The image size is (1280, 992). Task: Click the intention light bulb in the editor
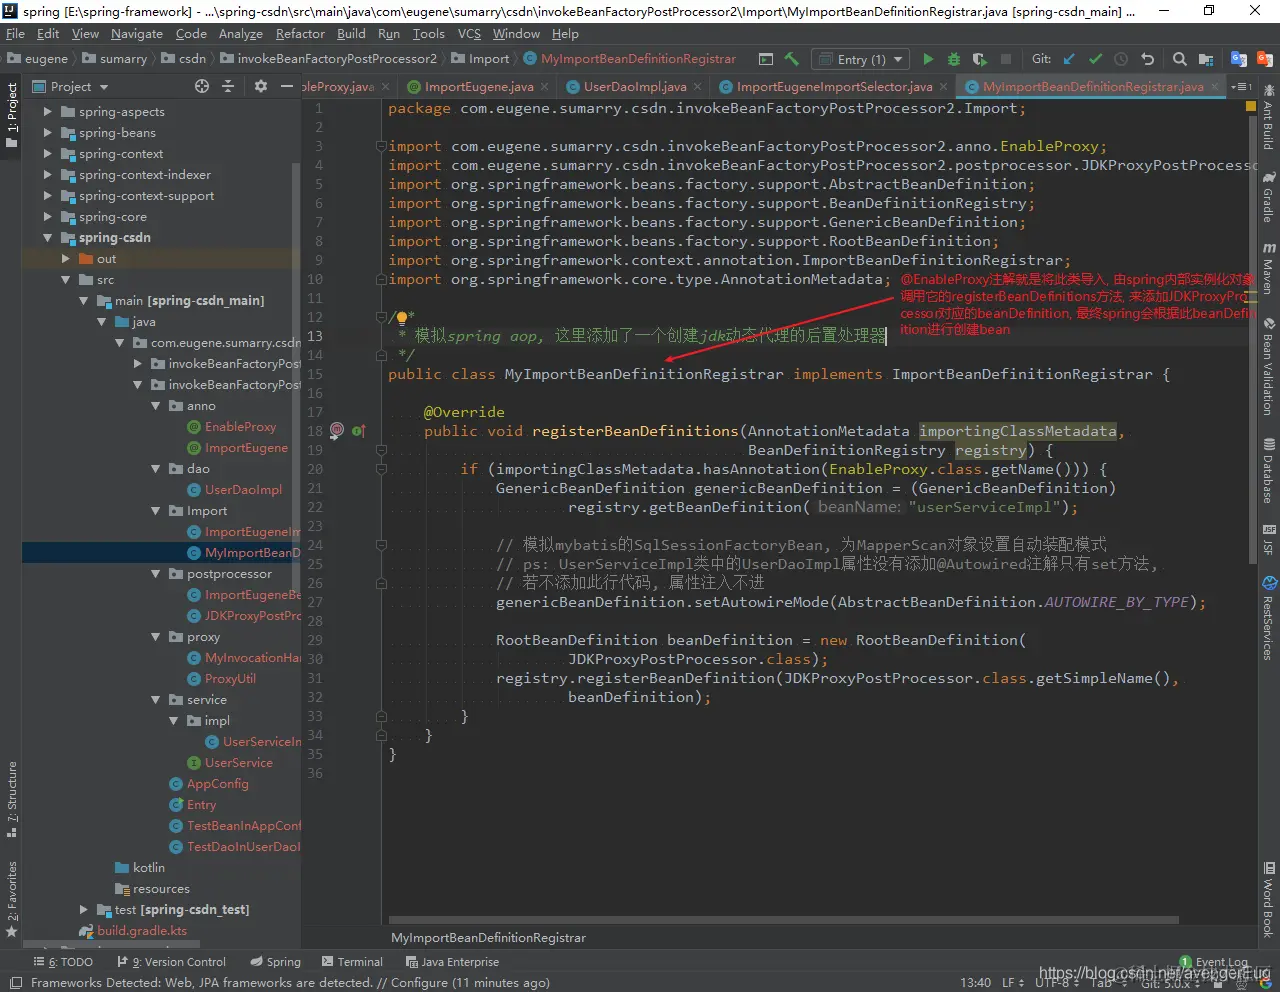[402, 318]
